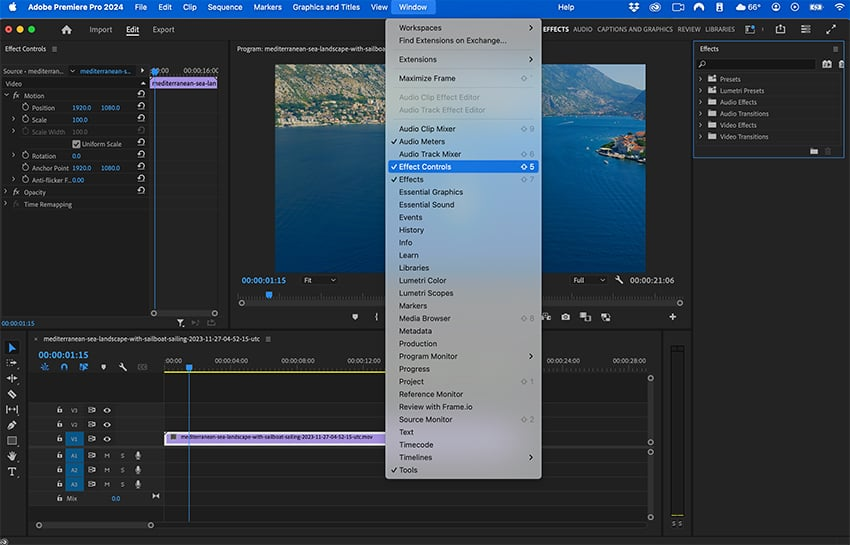Expand the Lumetri Presets folder
The image size is (850, 545).
[700, 91]
